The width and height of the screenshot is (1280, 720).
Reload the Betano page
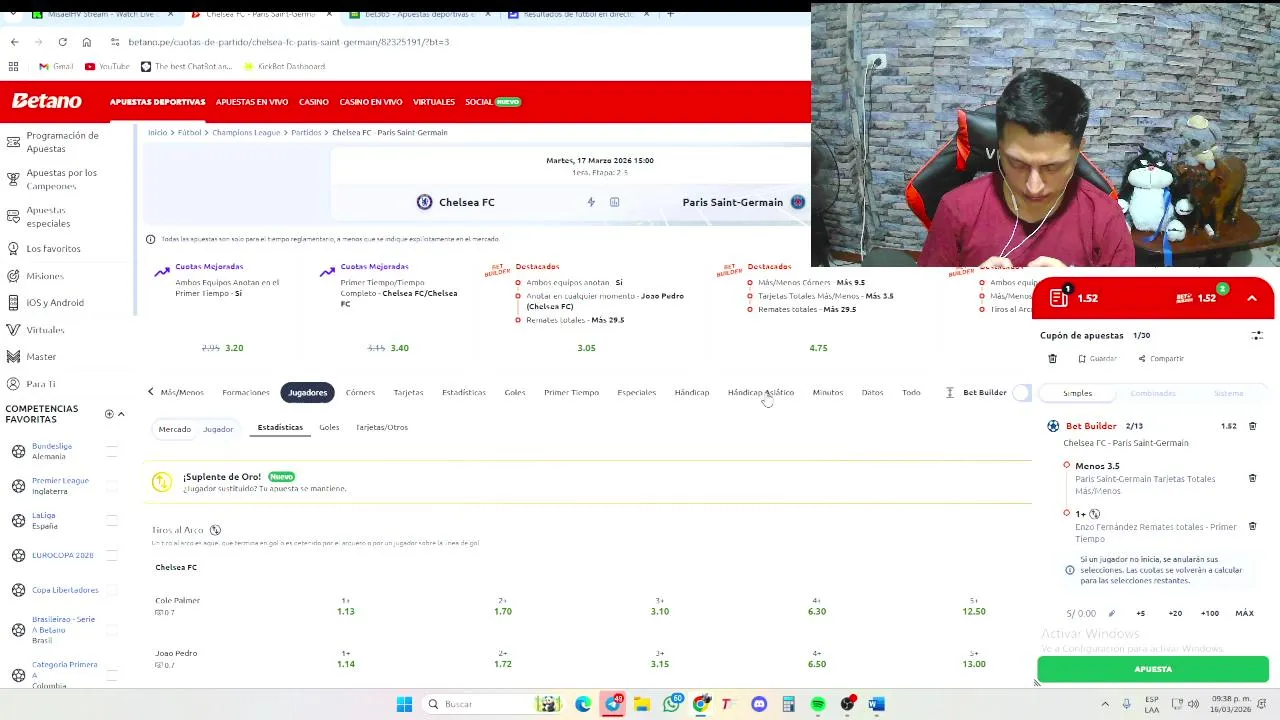click(x=62, y=42)
